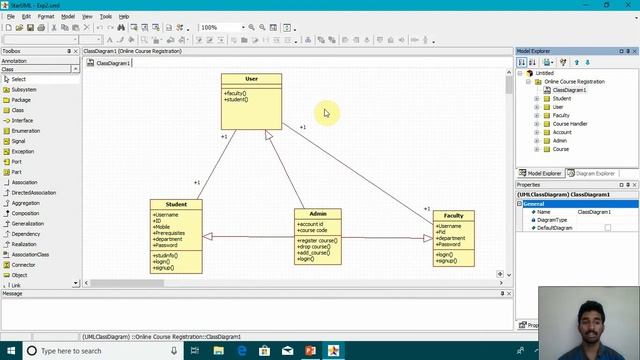This screenshot has height=360, width=640.
Task: Click the Copy icon in toolbar
Action: click(64, 28)
